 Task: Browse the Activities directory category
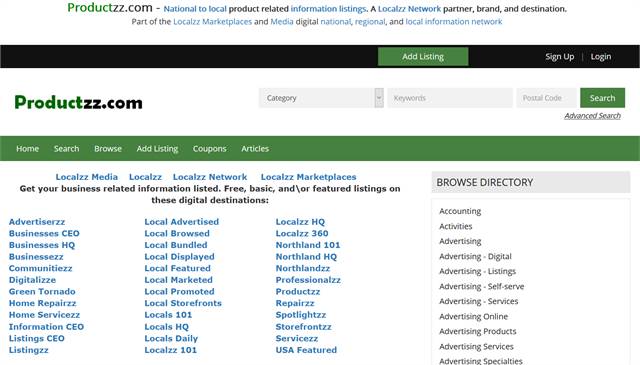click(x=456, y=226)
